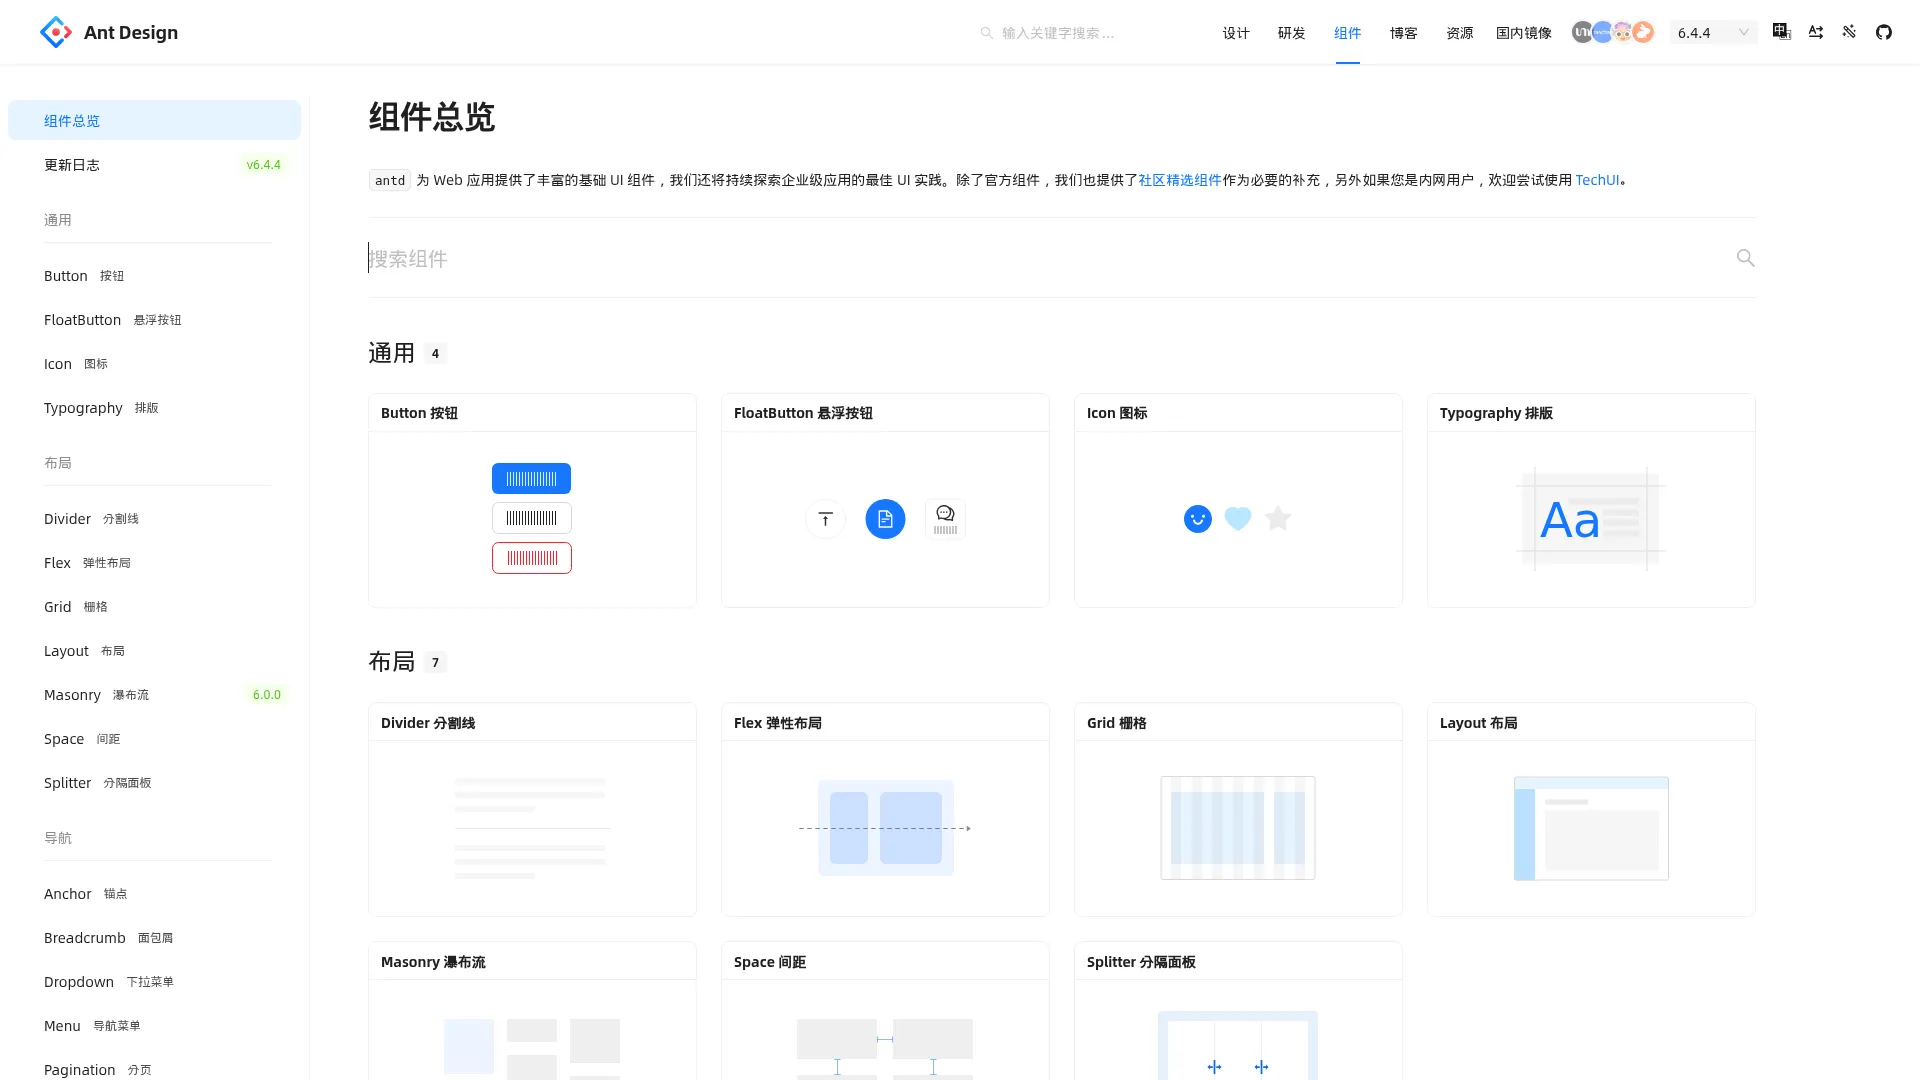This screenshot has height=1080, width=1920.
Task: Open Icon 图标 in the sidebar
Action: pos(154,363)
